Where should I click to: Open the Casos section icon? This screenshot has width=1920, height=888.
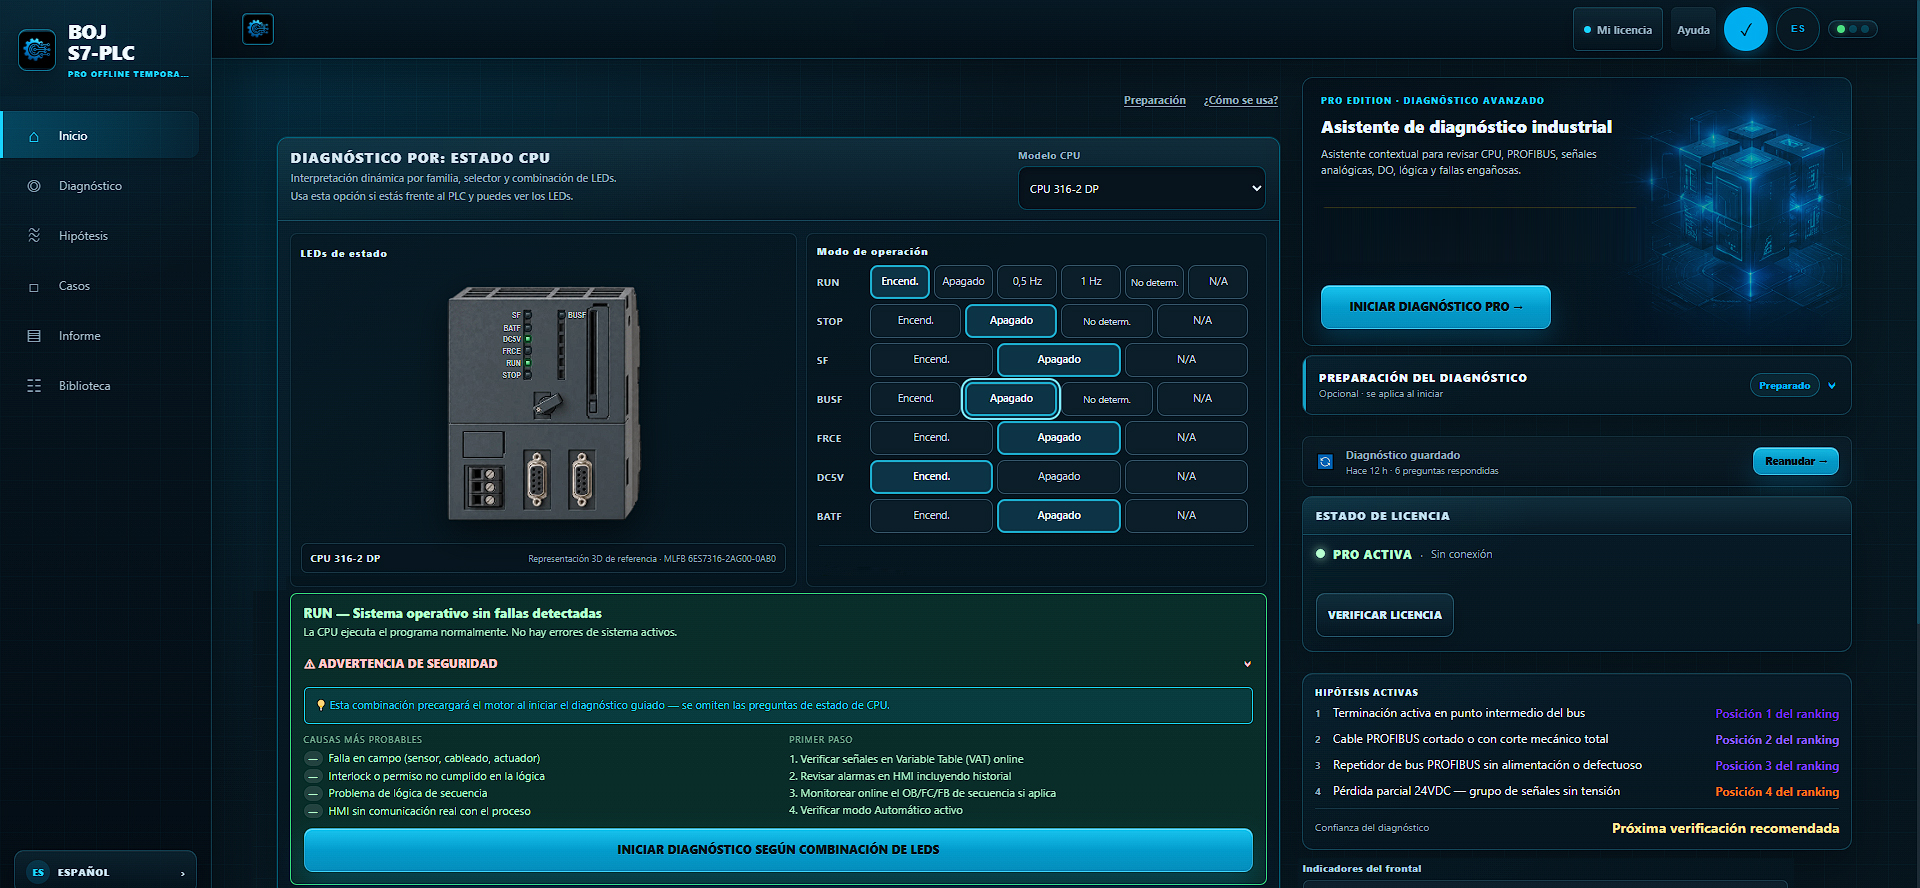click(34, 287)
